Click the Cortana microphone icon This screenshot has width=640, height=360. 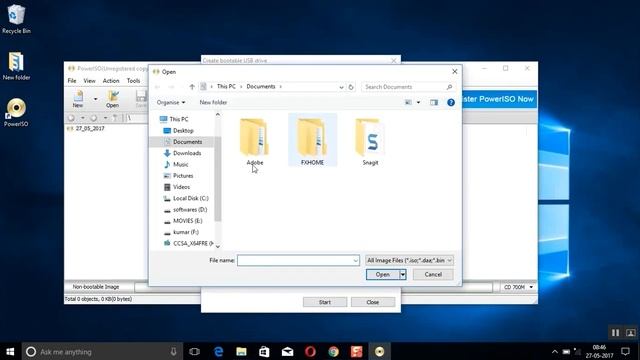click(x=173, y=351)
